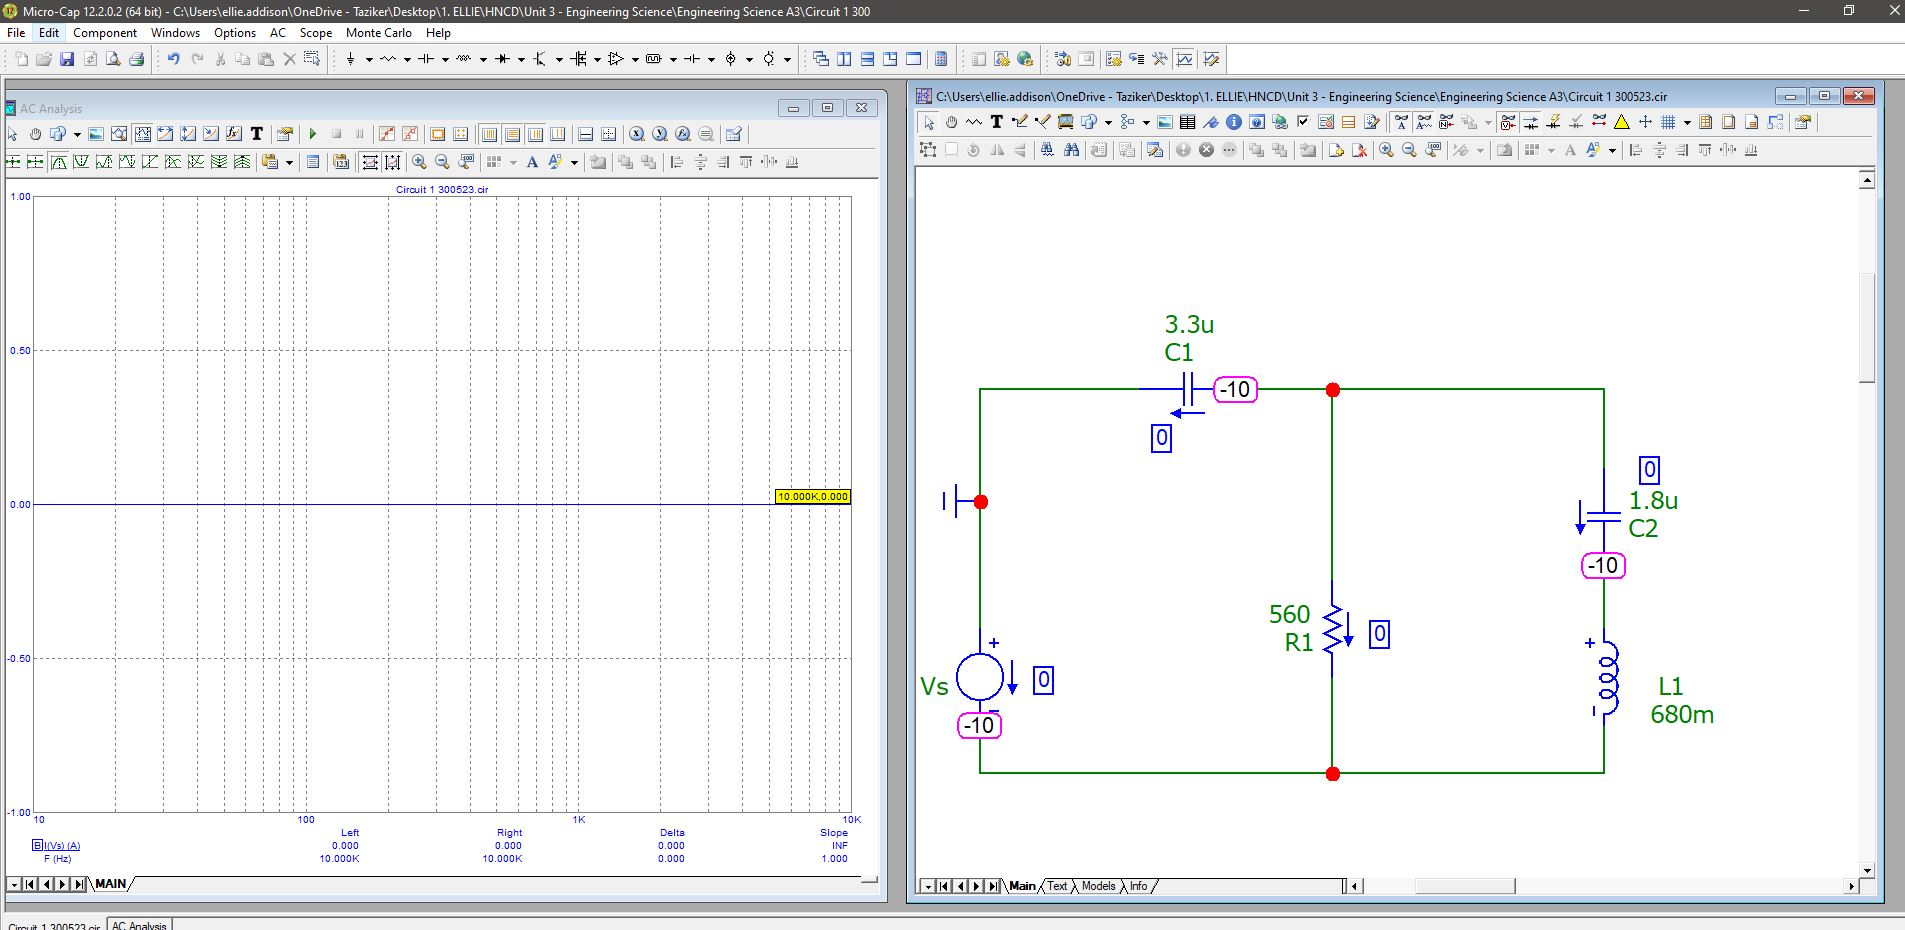Select the Diode component tool
The width and height of the screenshot is (1905, 930).
502,59
